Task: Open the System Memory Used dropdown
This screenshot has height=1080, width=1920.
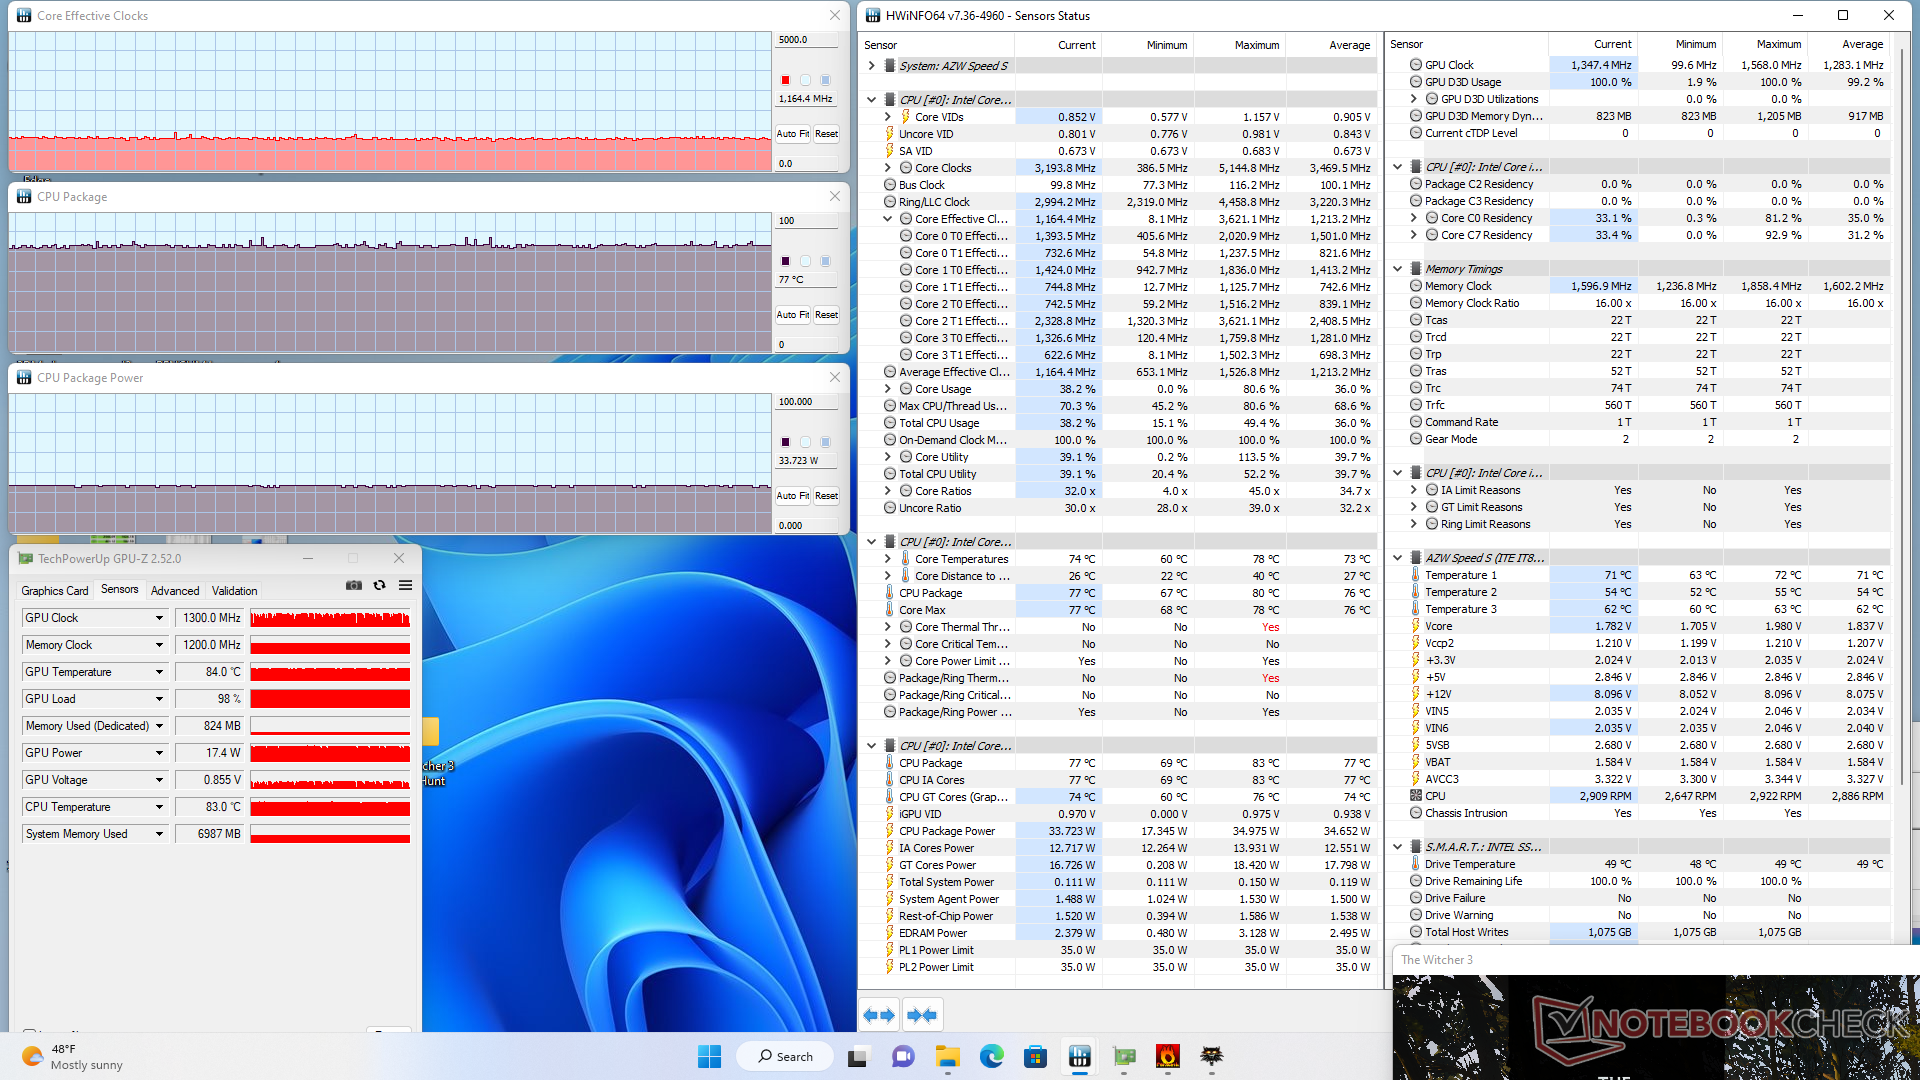Action: pyautogui.click(x=159, y=834)
